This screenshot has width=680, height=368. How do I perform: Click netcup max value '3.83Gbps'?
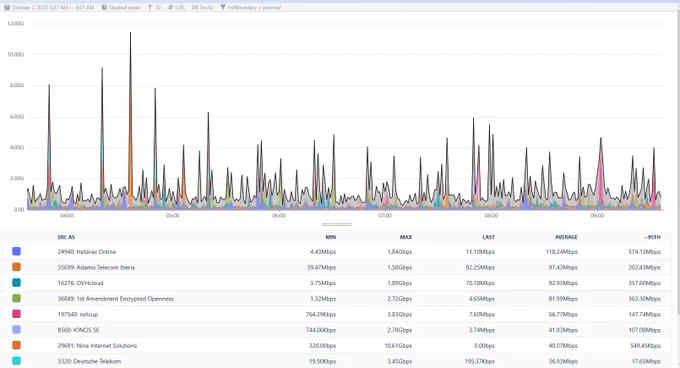tap(399, 314)
